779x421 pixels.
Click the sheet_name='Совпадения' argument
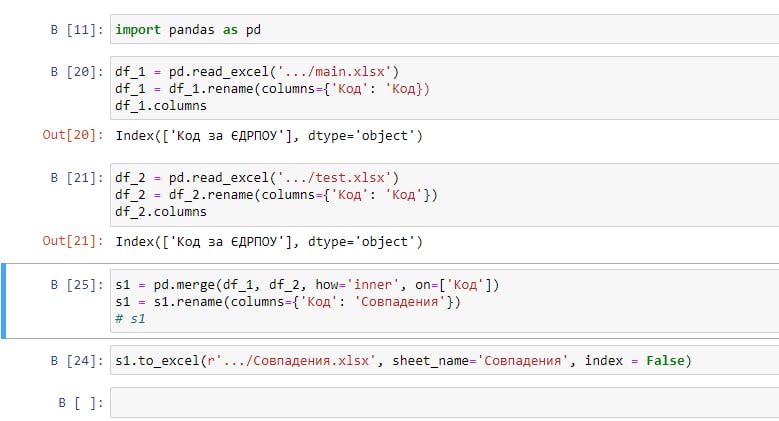point(480,361)
